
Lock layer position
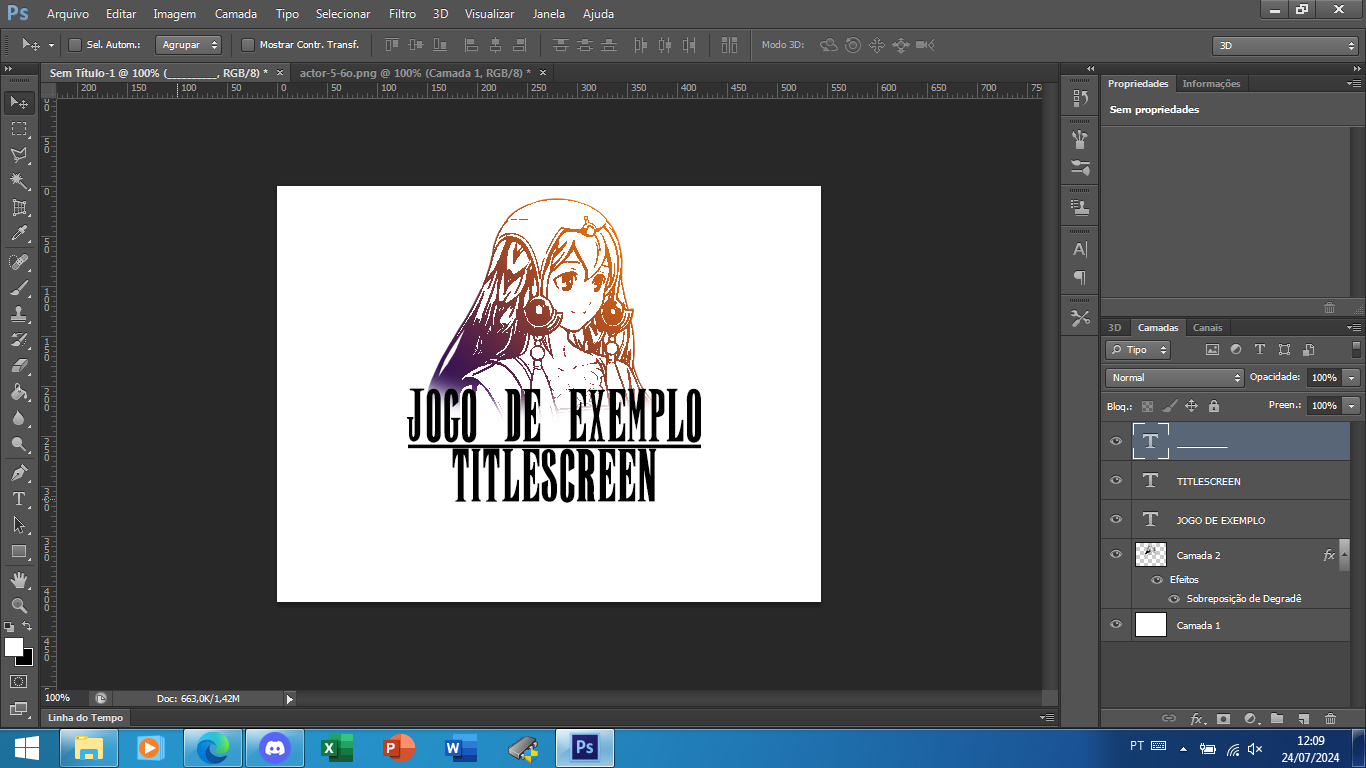(1191, 406)
